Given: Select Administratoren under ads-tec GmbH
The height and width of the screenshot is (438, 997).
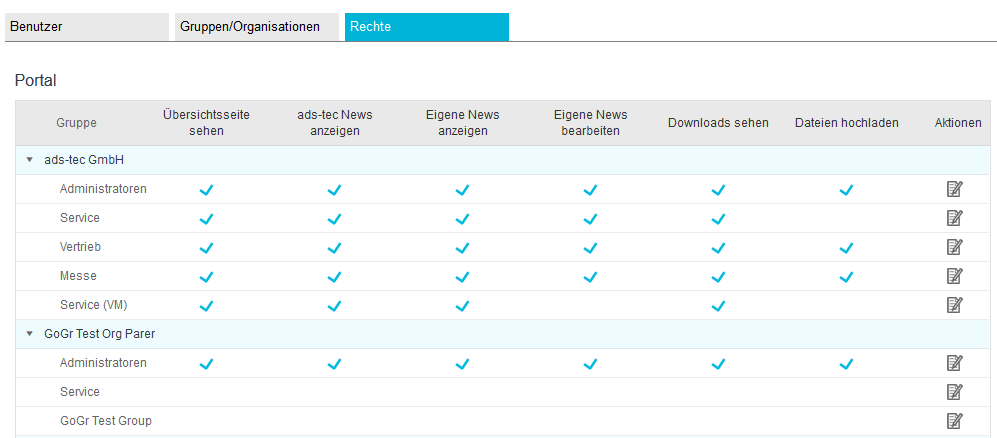Looking at the screenshot, I should point(103,189).
